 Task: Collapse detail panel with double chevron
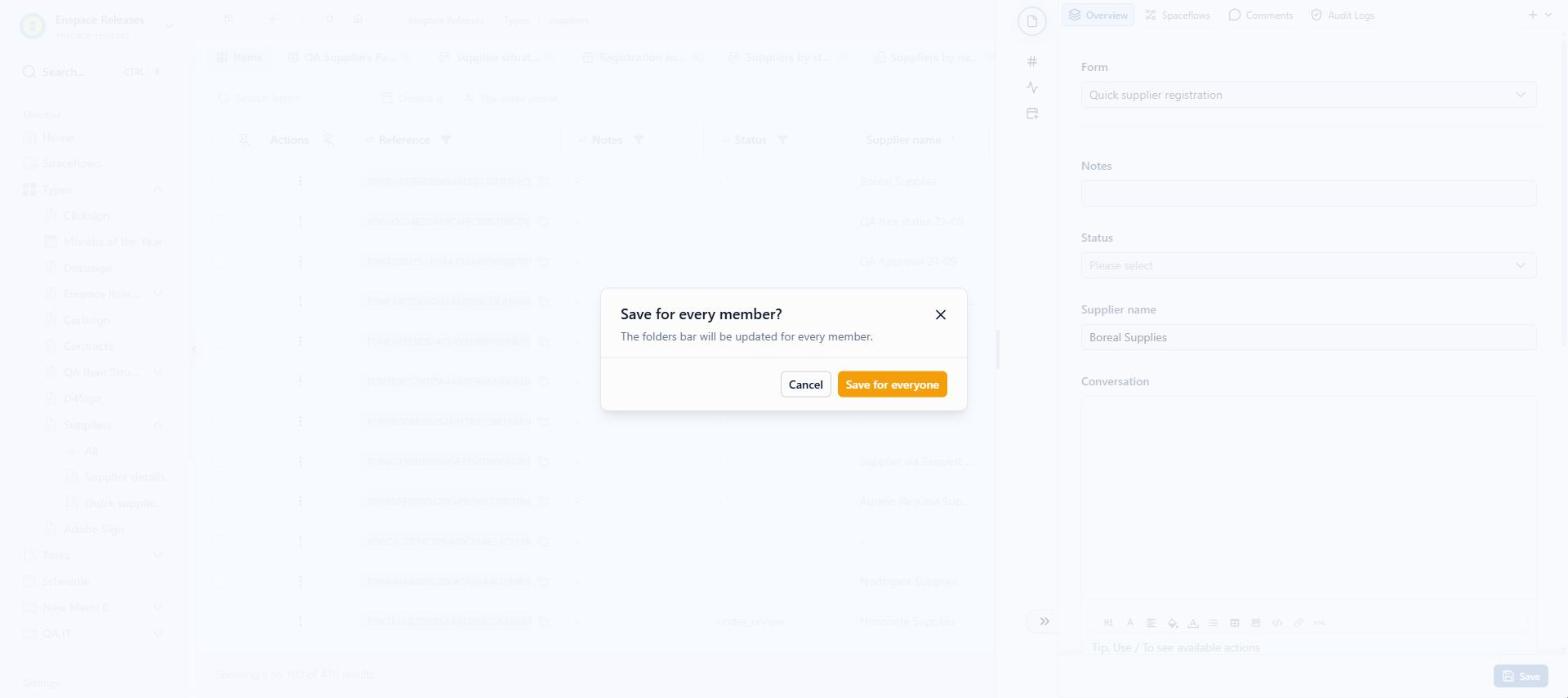1044,622
